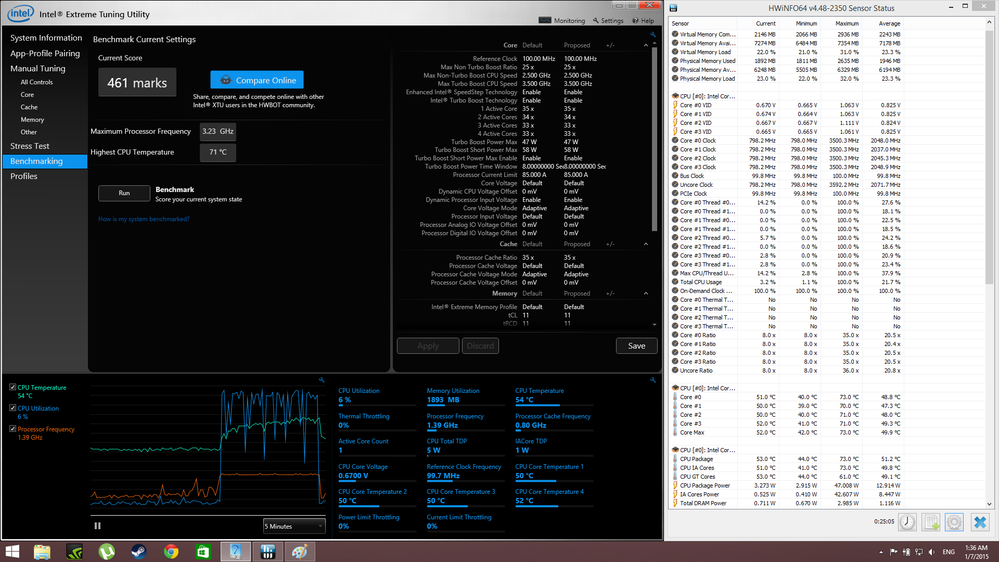999x562 pixels.
Task: Open NVIDIA app from the taskbar
Action: point(75,551)
